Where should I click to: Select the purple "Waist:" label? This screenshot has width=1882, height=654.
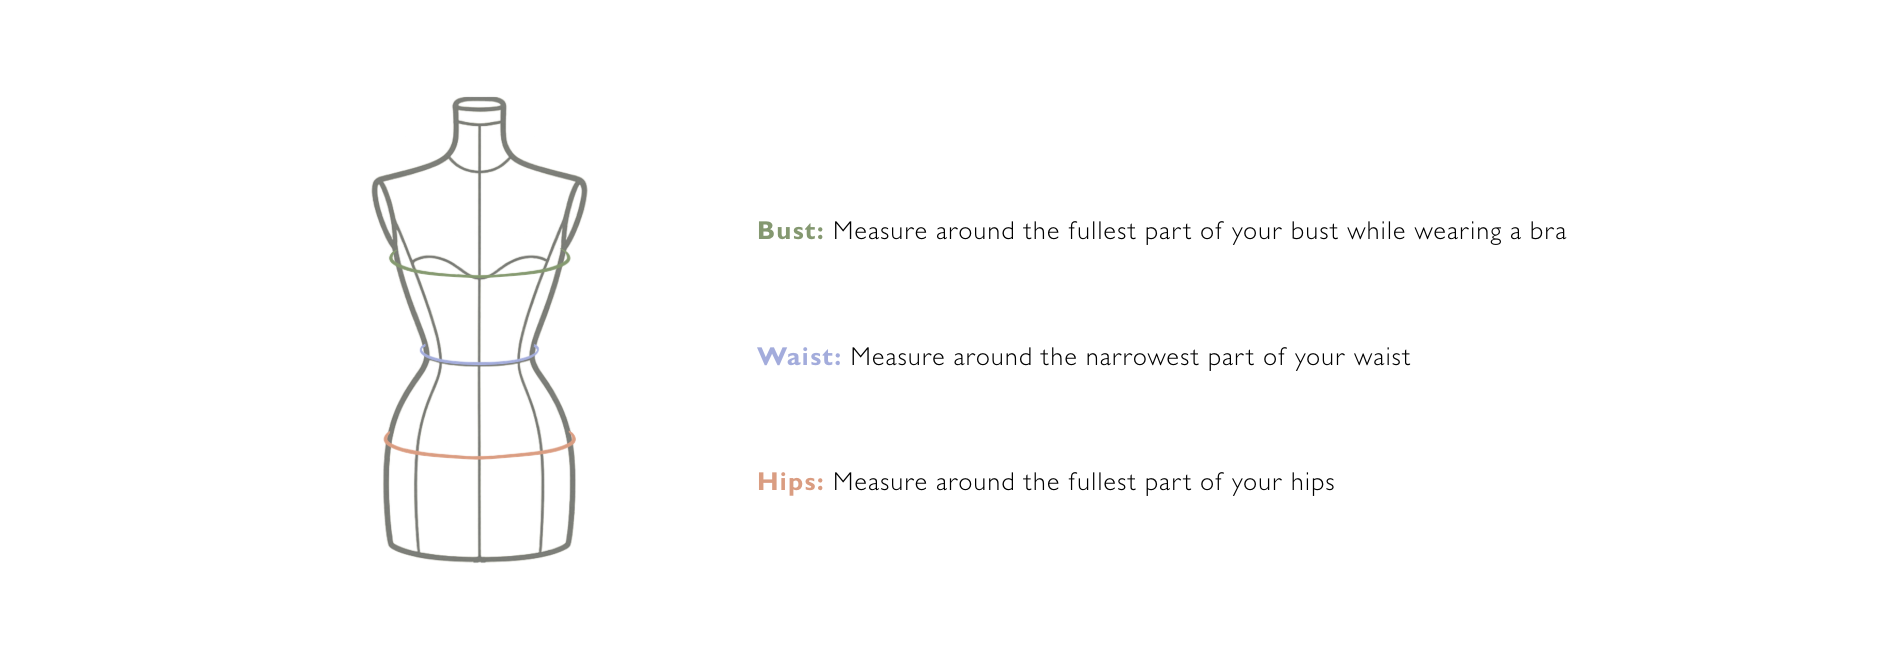[x=799, y=357]
